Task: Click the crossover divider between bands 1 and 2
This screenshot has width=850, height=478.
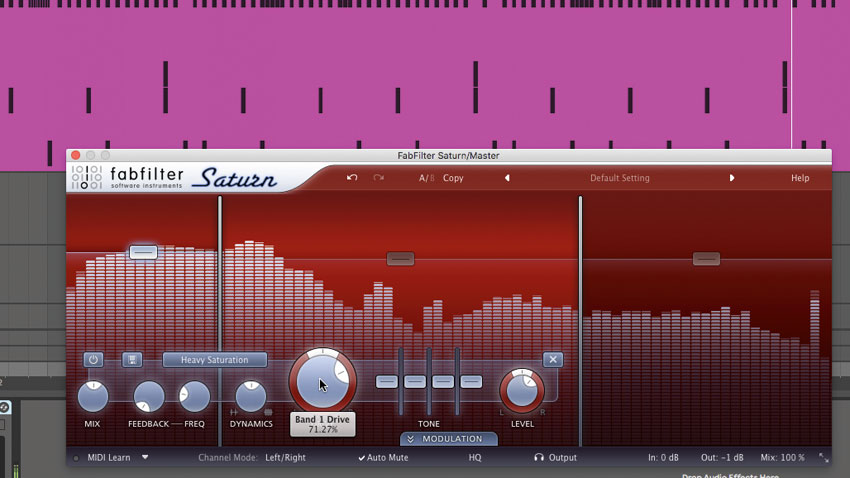Action: [220, 321]
